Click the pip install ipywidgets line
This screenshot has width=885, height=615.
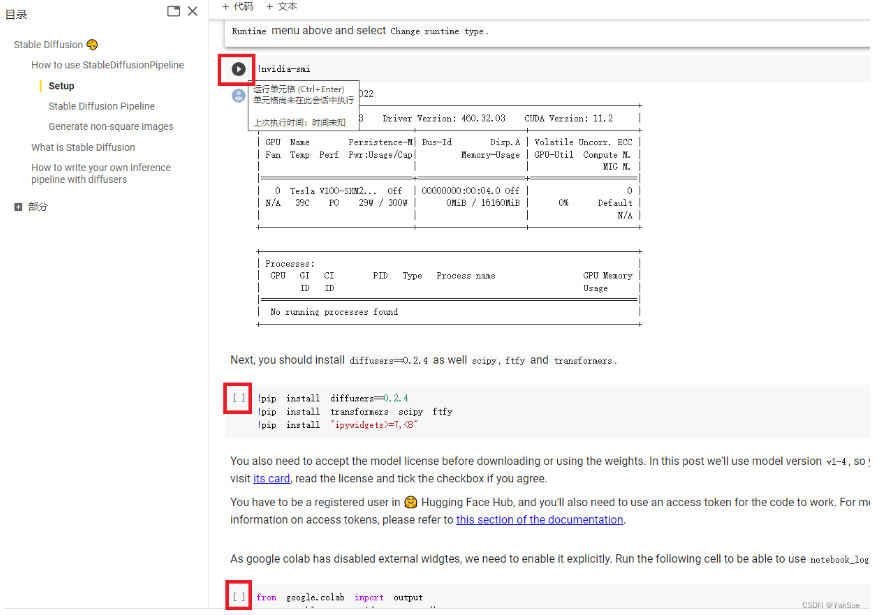[x=338, y=425]
